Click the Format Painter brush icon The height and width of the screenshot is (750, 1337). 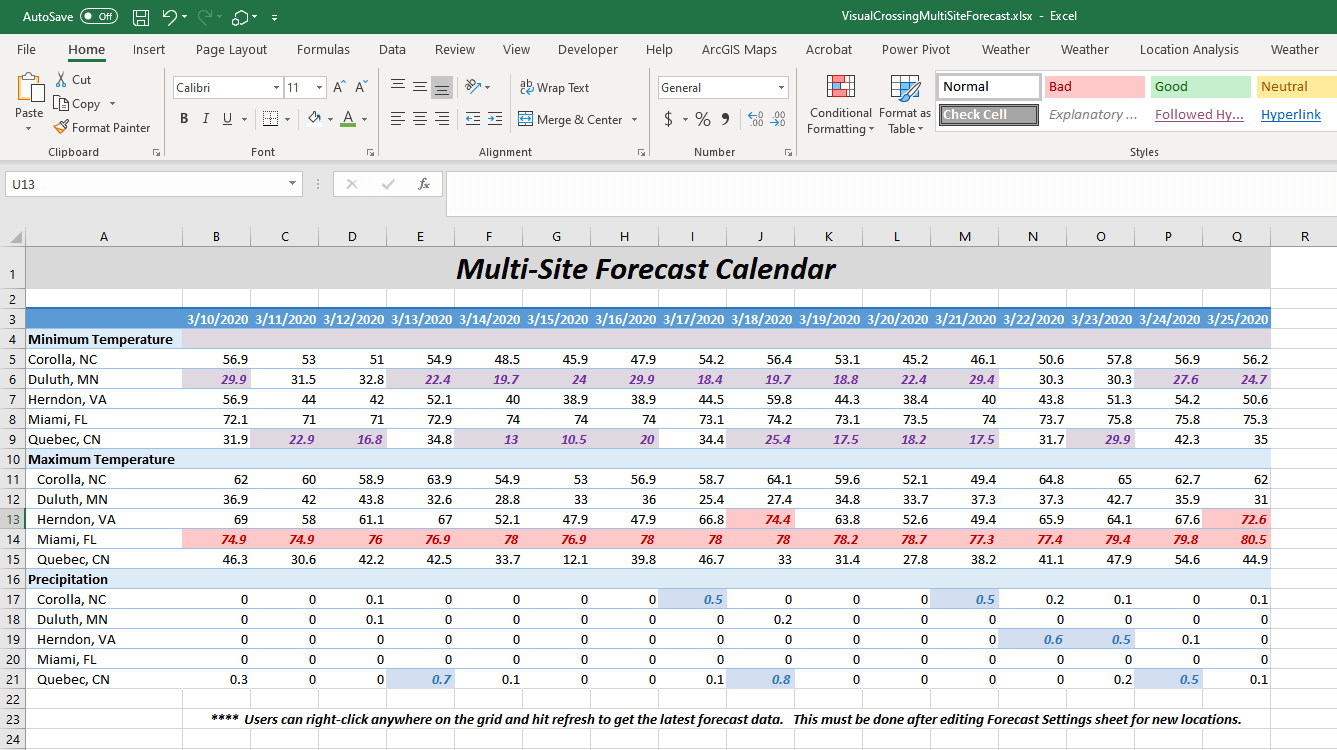point(62,128)
